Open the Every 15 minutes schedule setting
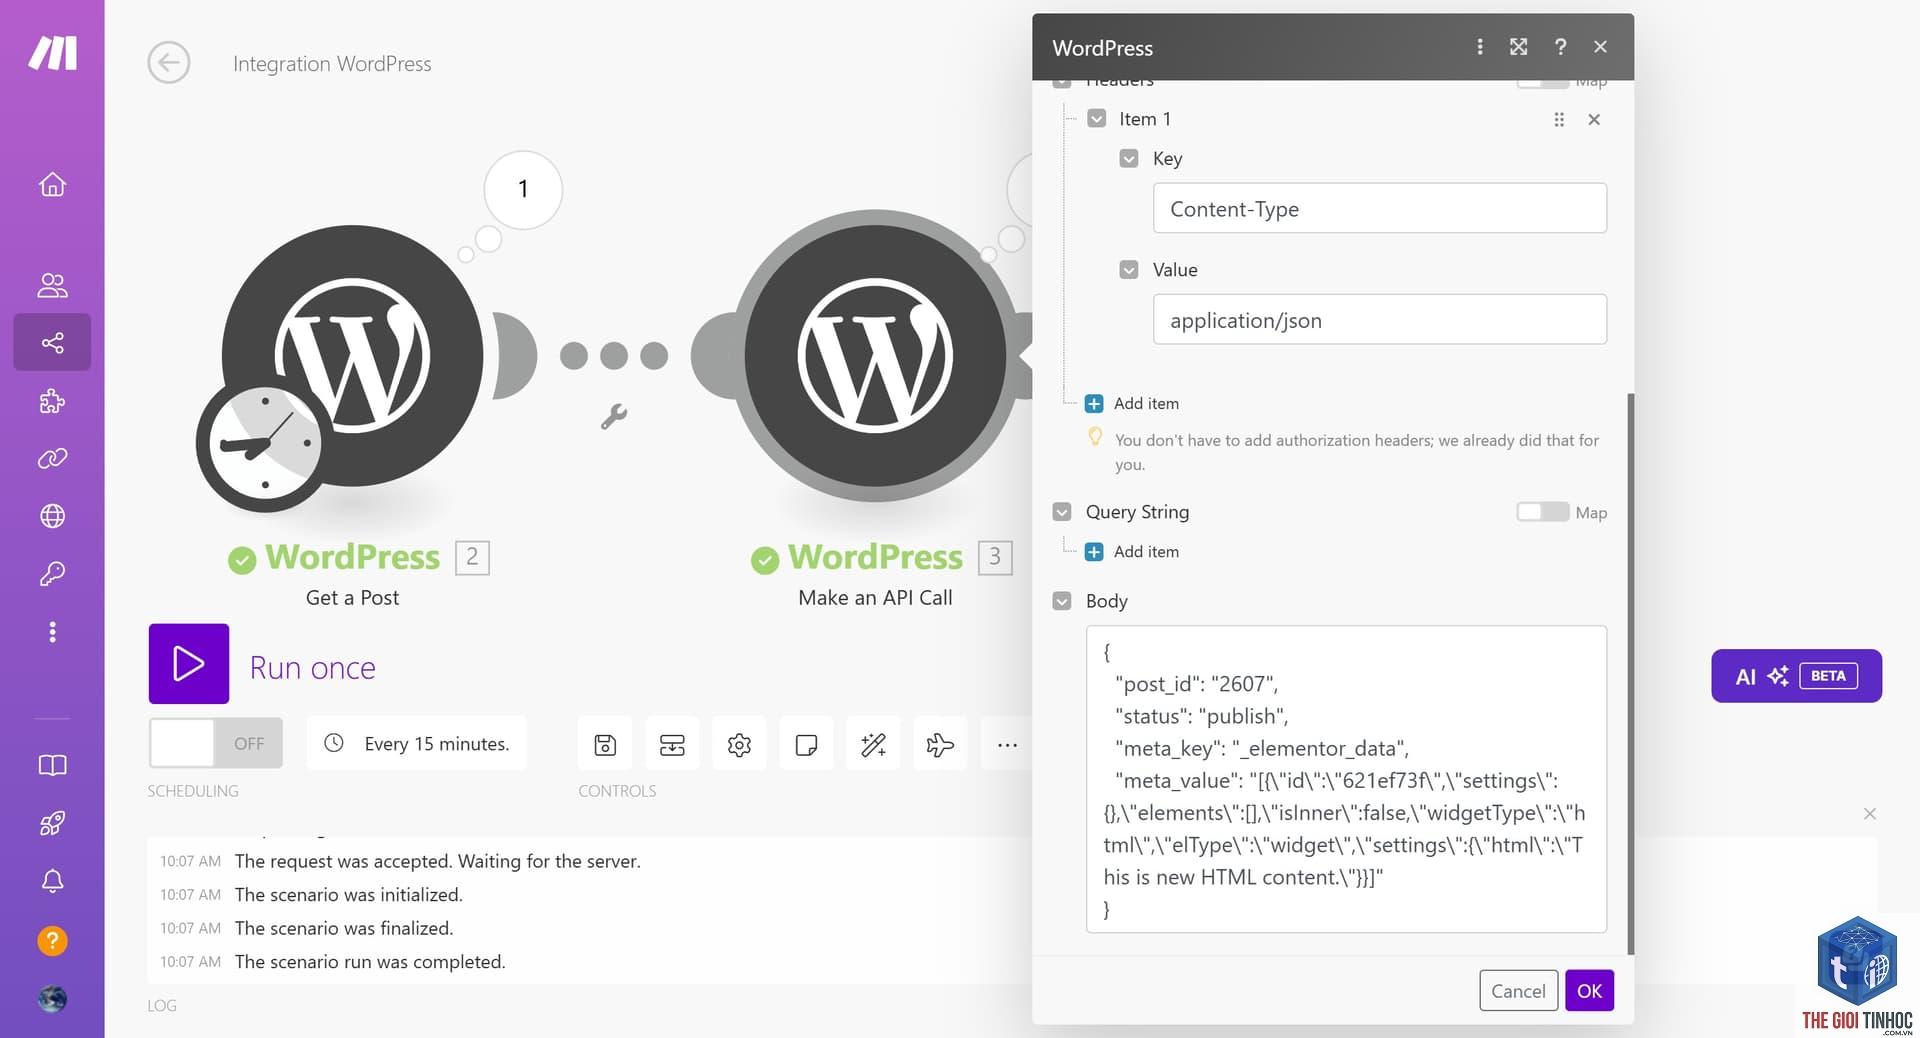The height and width of the screenshot is (1038, 1920). (x=416, y=743)
